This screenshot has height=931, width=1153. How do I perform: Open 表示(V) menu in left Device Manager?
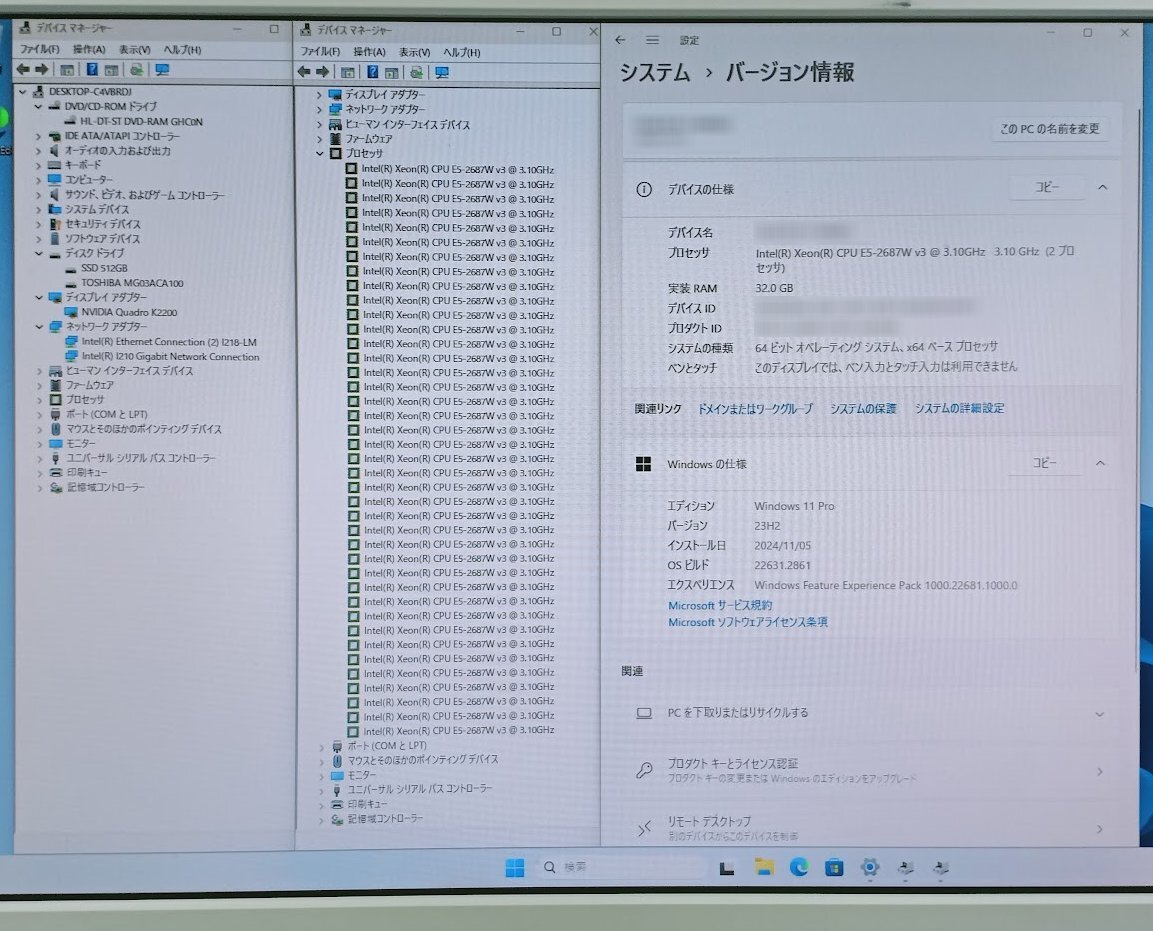click(135, 49)
